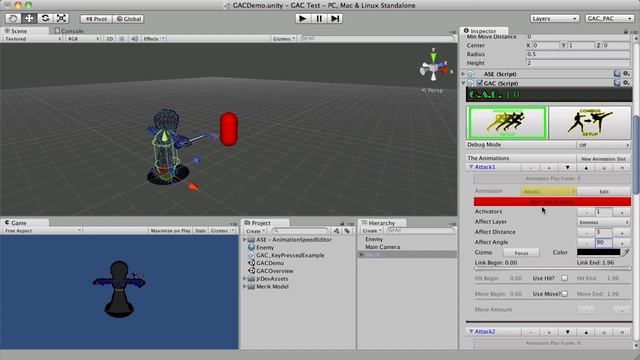Expand the JrDevAssets folder
This screenshot has width=640, height=360.
(x=245, y=278)
